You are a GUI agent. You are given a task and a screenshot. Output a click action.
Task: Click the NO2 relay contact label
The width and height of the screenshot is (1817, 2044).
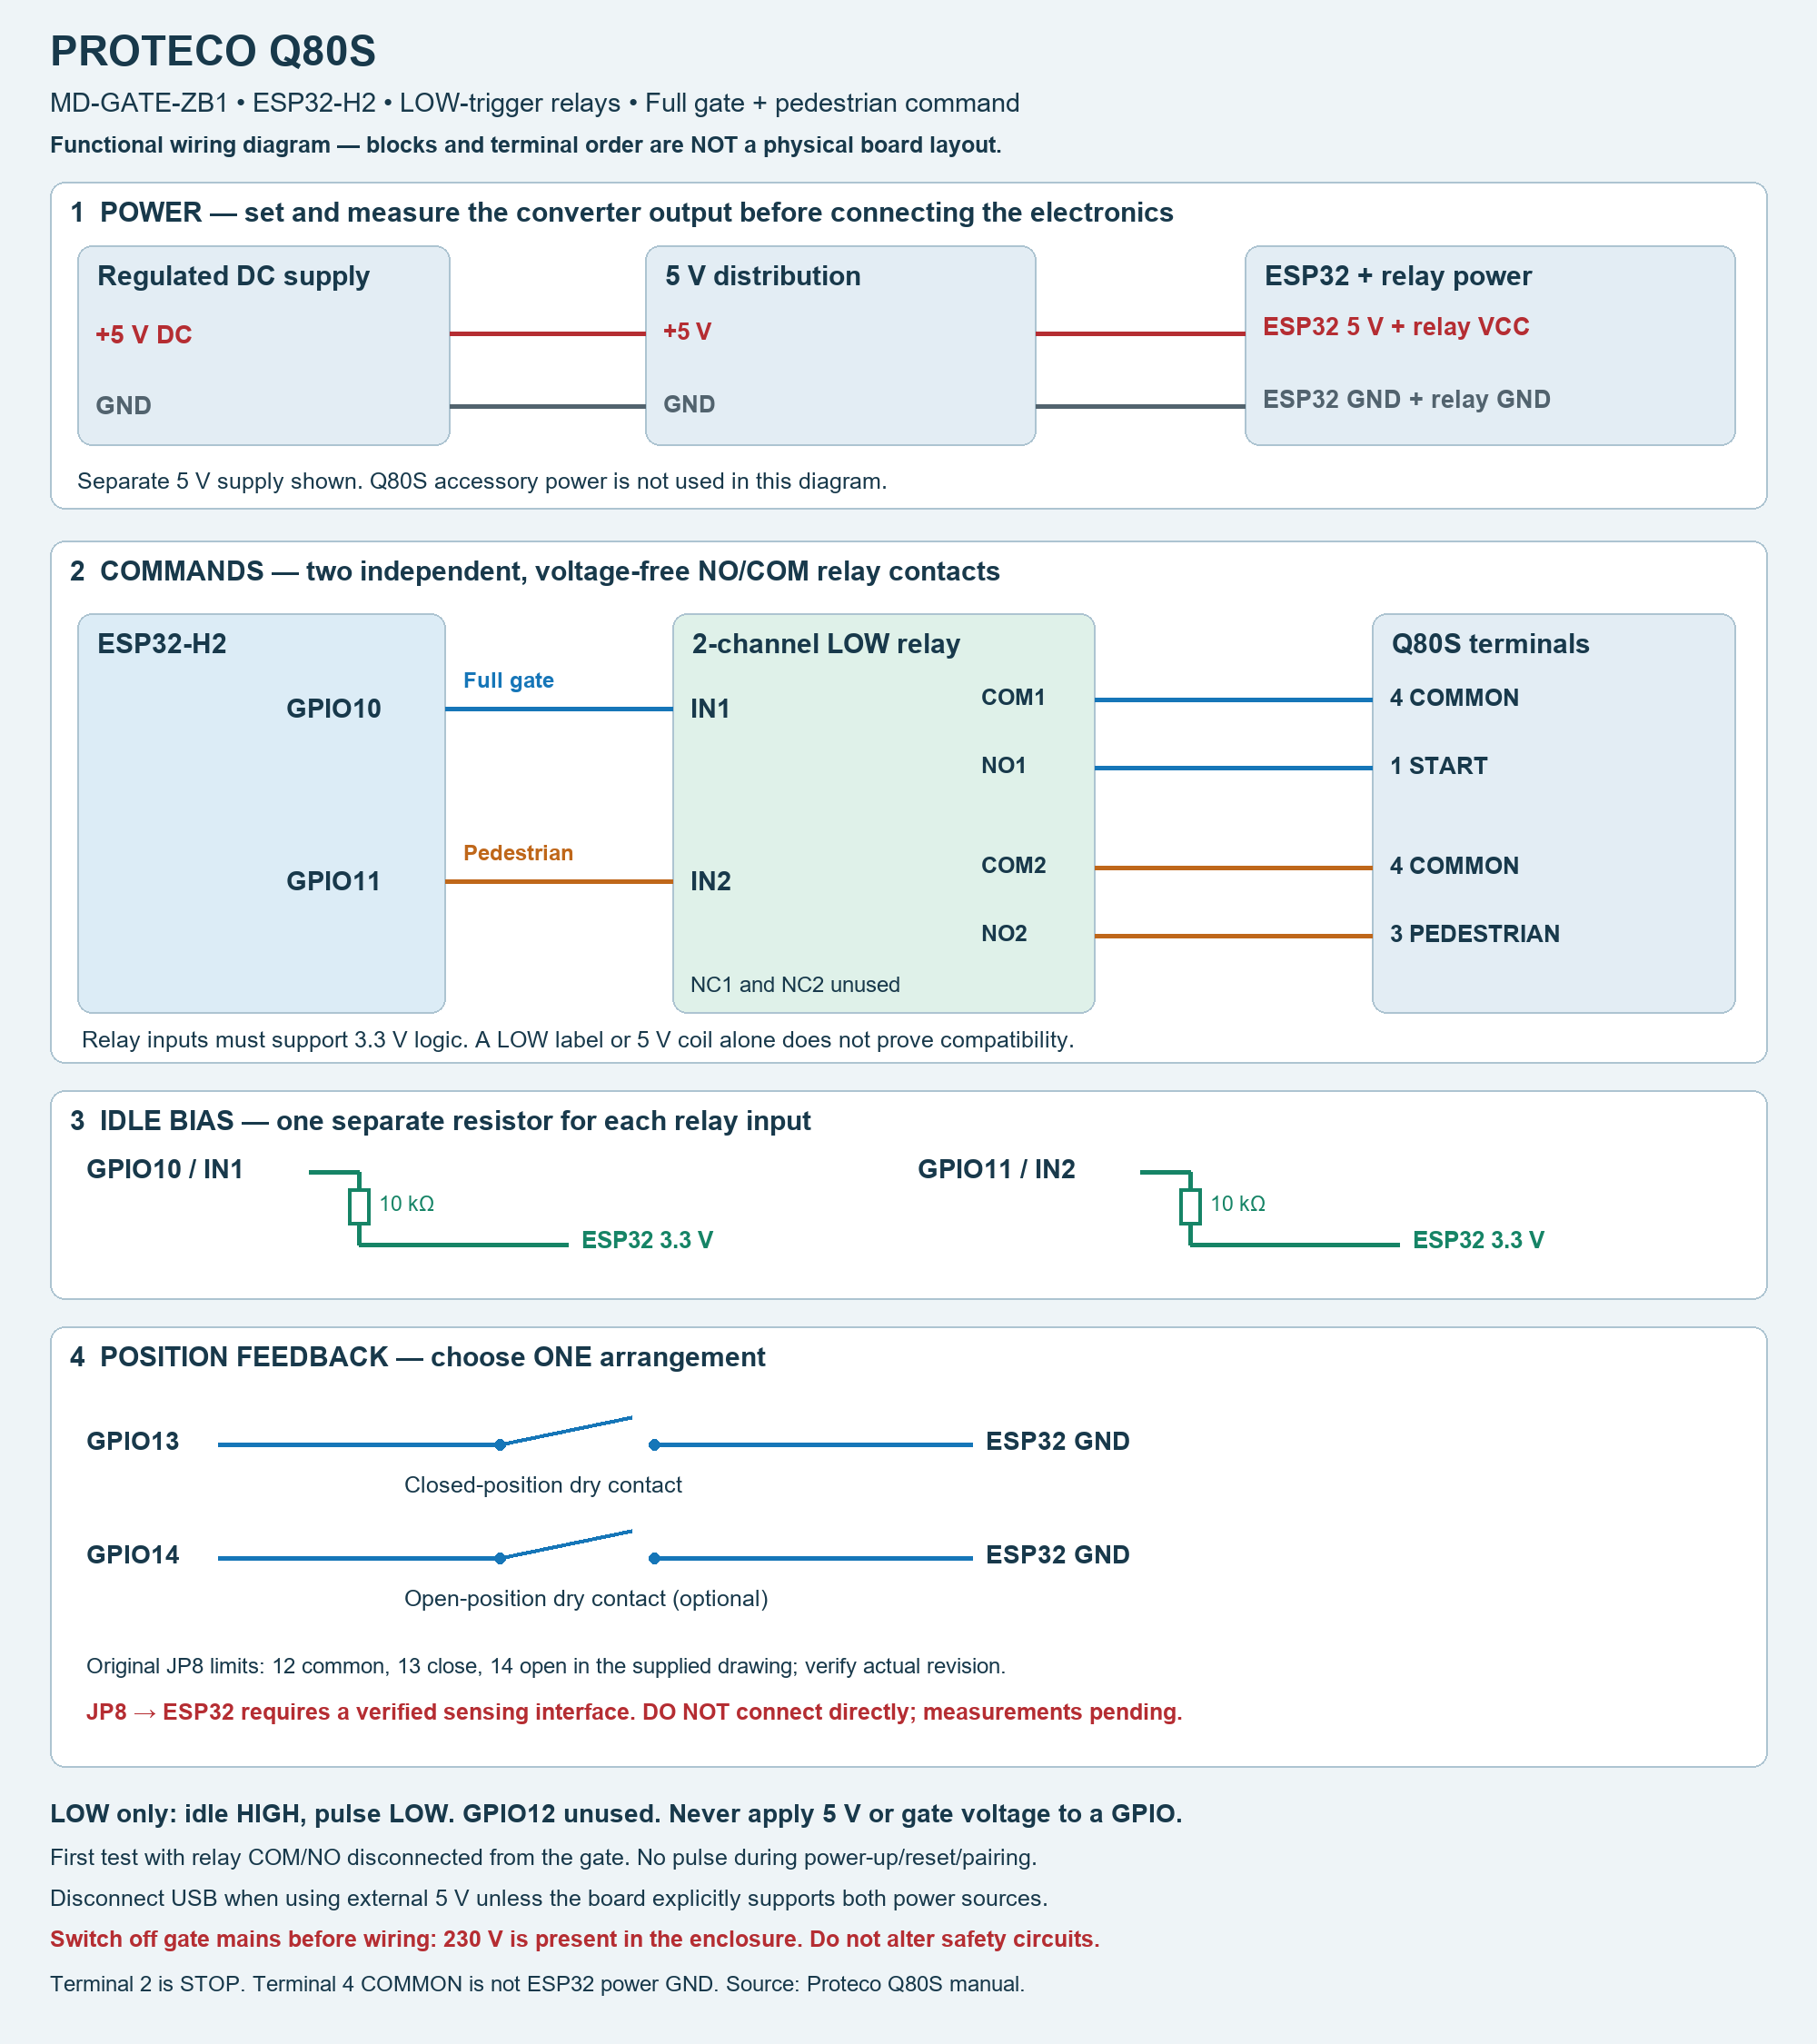click(1004, 934)
